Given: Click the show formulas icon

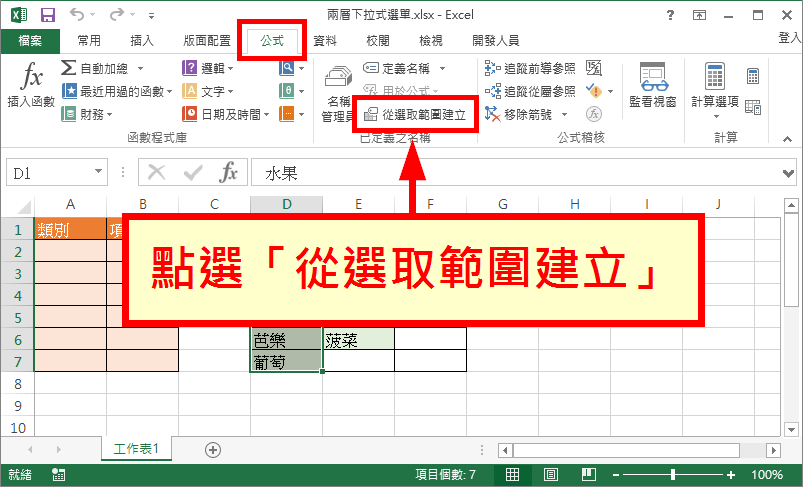Looking at the screenshot, I should tap(594, 68).
